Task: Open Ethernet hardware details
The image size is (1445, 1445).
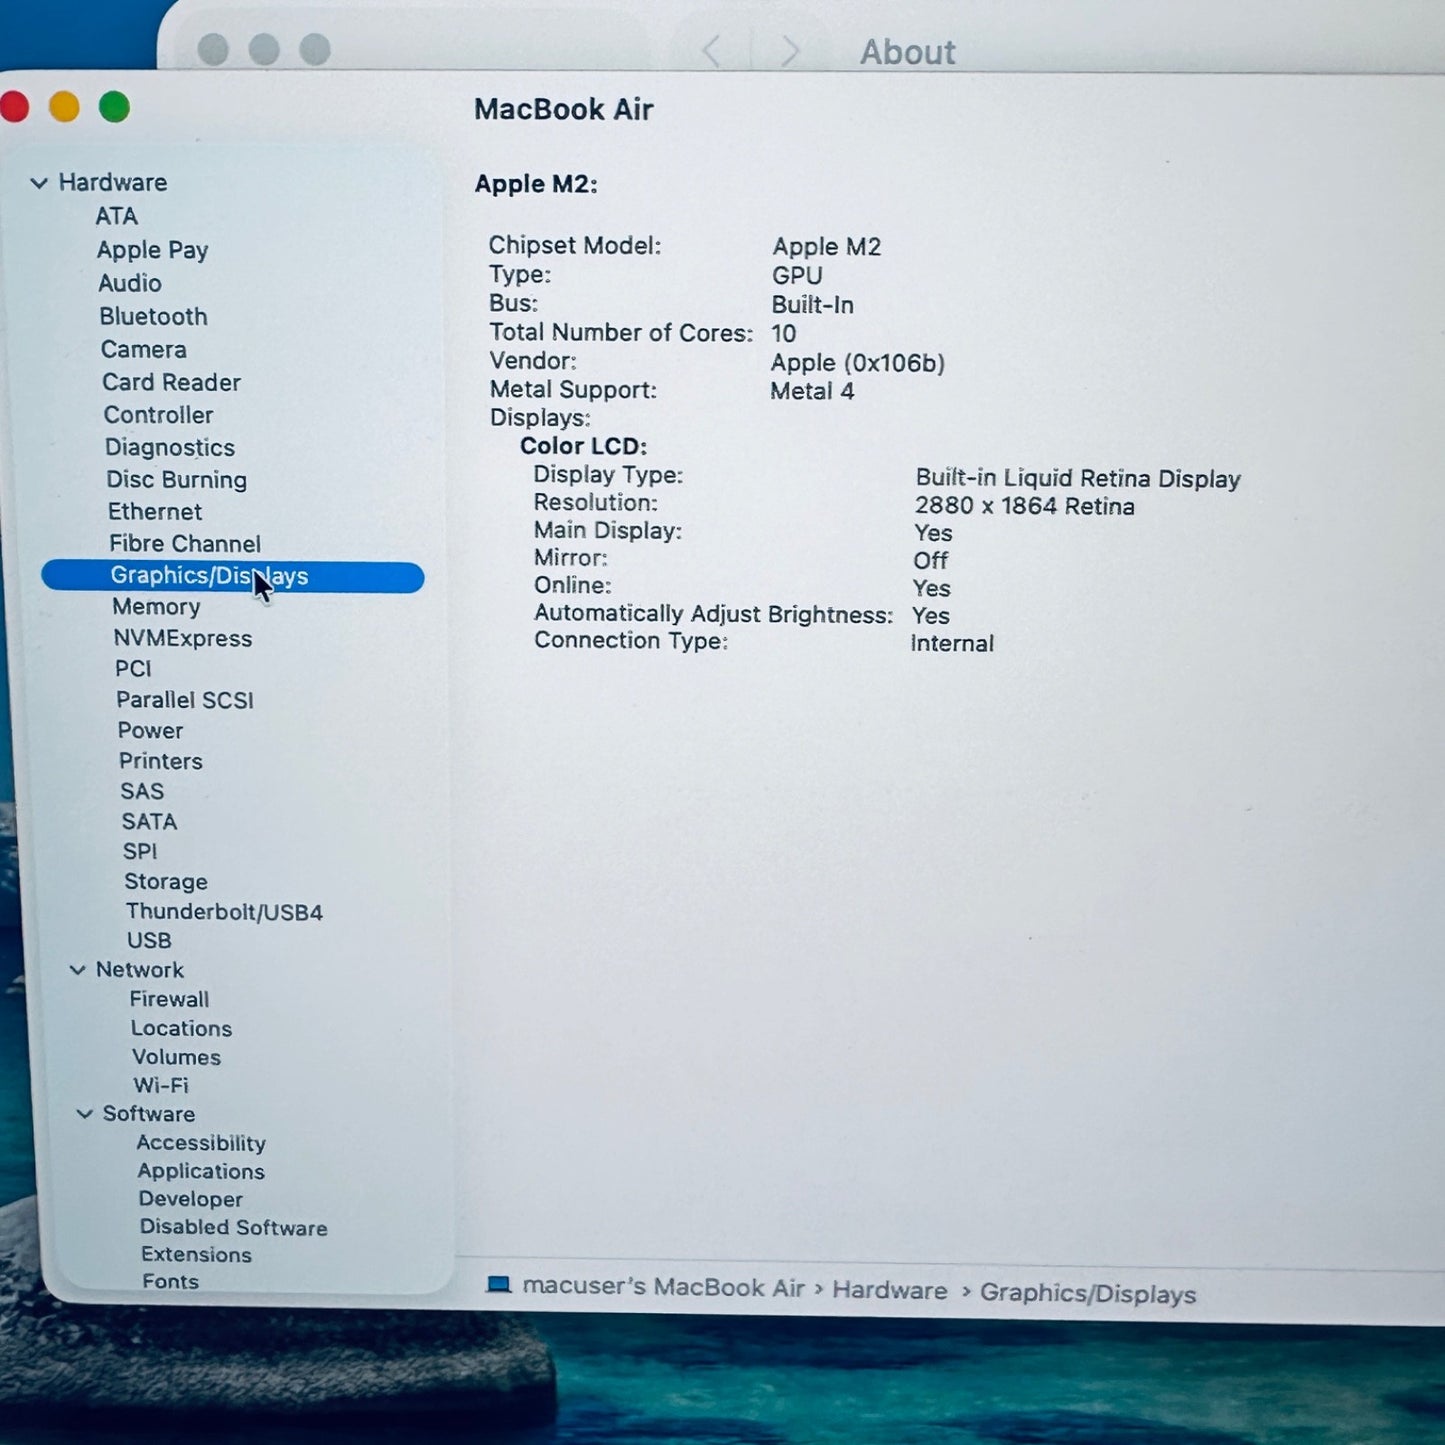Action: tap(155, 512)
